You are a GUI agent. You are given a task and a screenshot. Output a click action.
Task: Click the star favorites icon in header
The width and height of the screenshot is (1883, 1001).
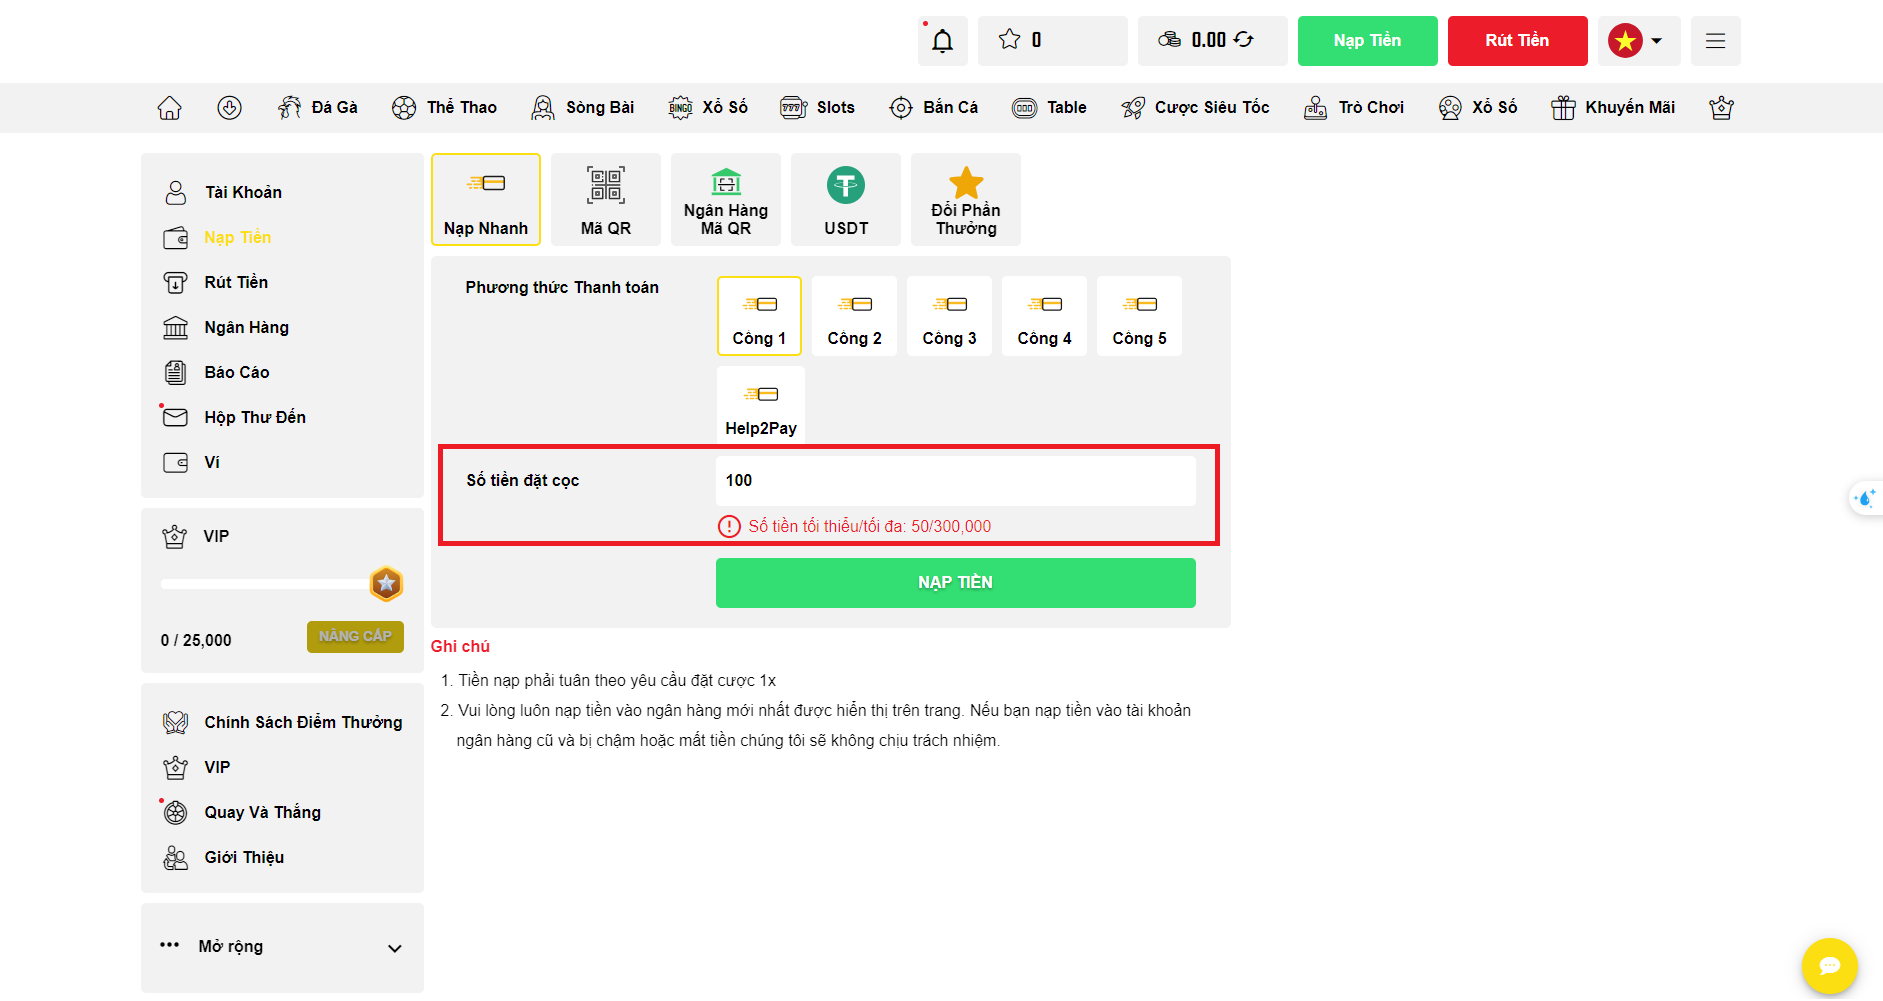(1012, 40)
